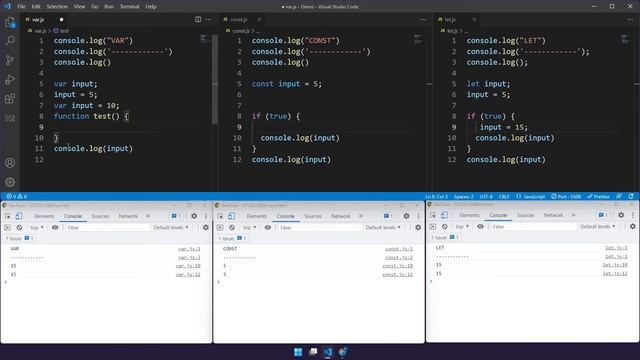Image resolution: width=640 pixels, height=360 pixels.
Task: Clear console in the const DevTools window
Action: click(x=232, y=227)
